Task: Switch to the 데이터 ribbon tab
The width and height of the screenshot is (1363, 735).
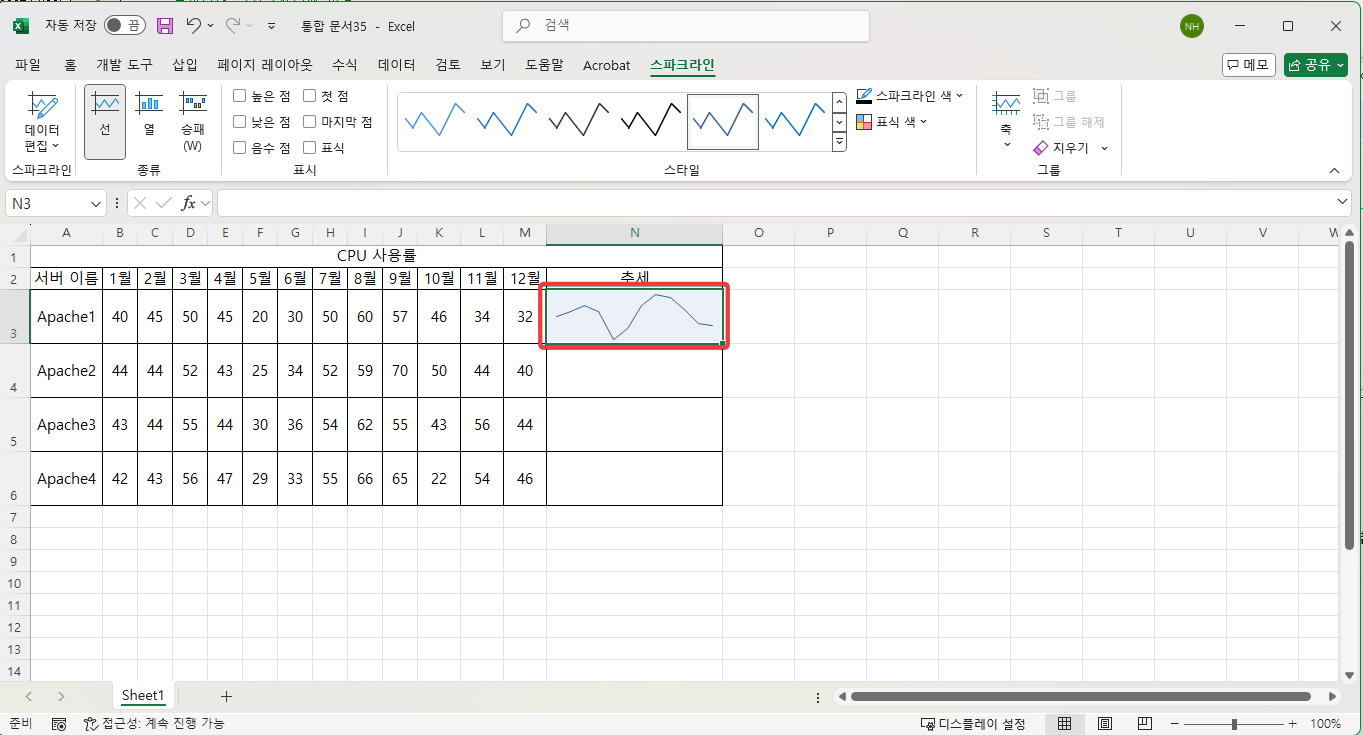Action: (396, 65)
